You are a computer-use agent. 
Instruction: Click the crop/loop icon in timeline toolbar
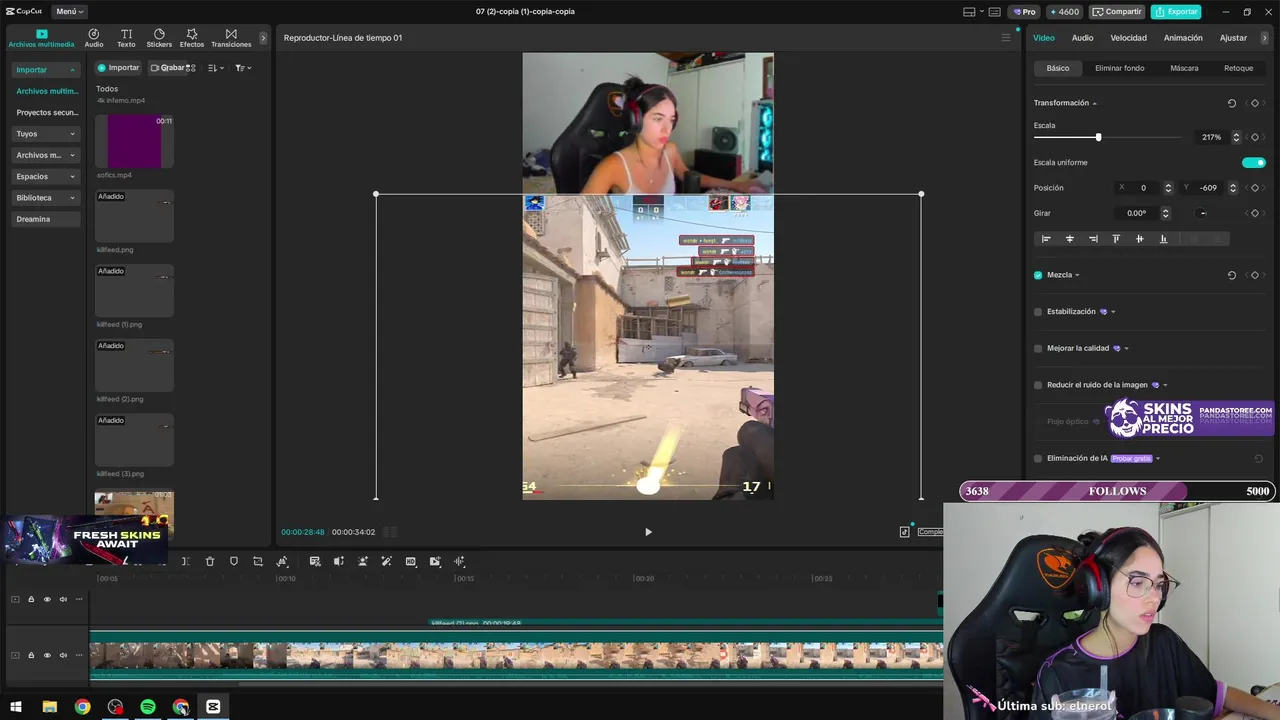(x=258, y=561)
